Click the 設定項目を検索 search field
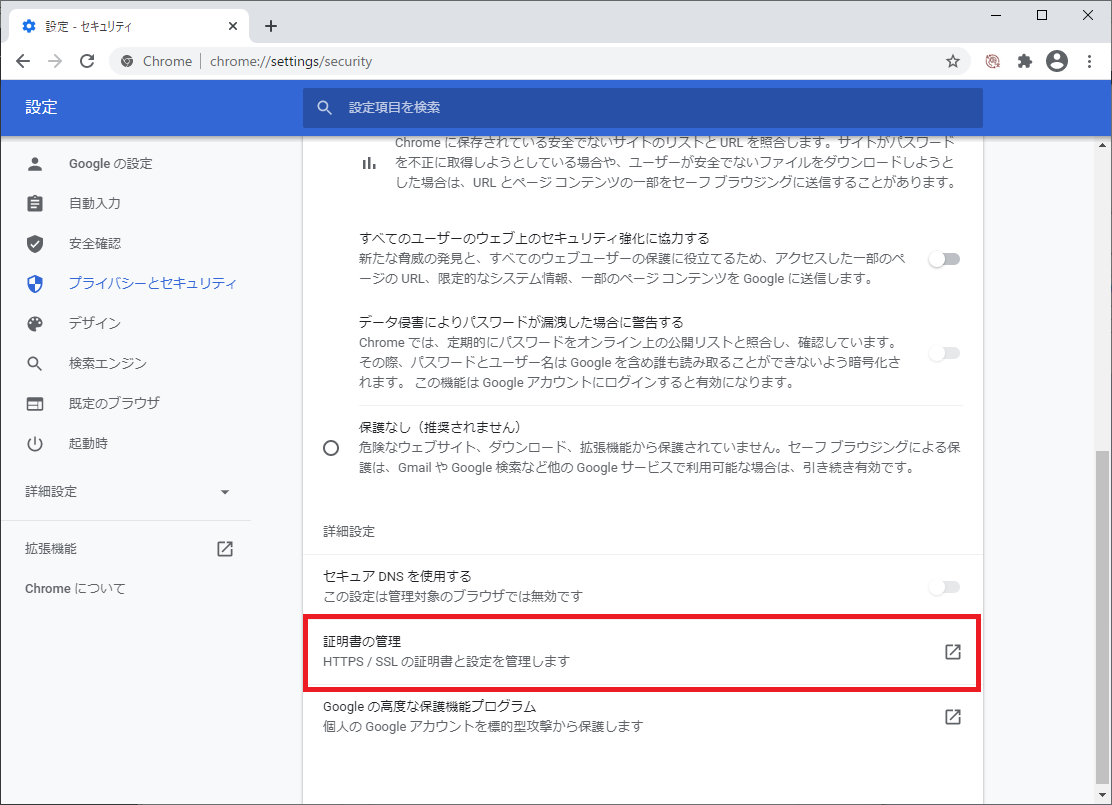The height and width of the screenshot is (805, 1112). coord(642,107)
